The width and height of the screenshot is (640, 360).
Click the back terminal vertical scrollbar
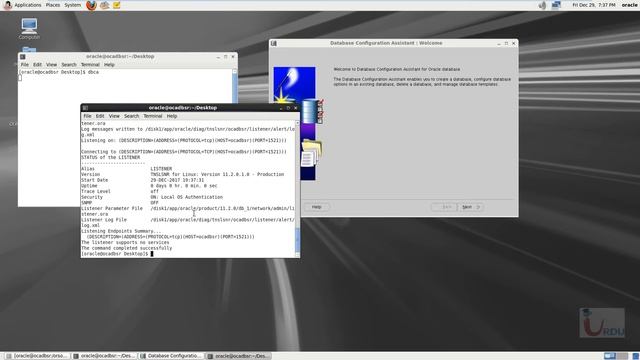point(235,88)
